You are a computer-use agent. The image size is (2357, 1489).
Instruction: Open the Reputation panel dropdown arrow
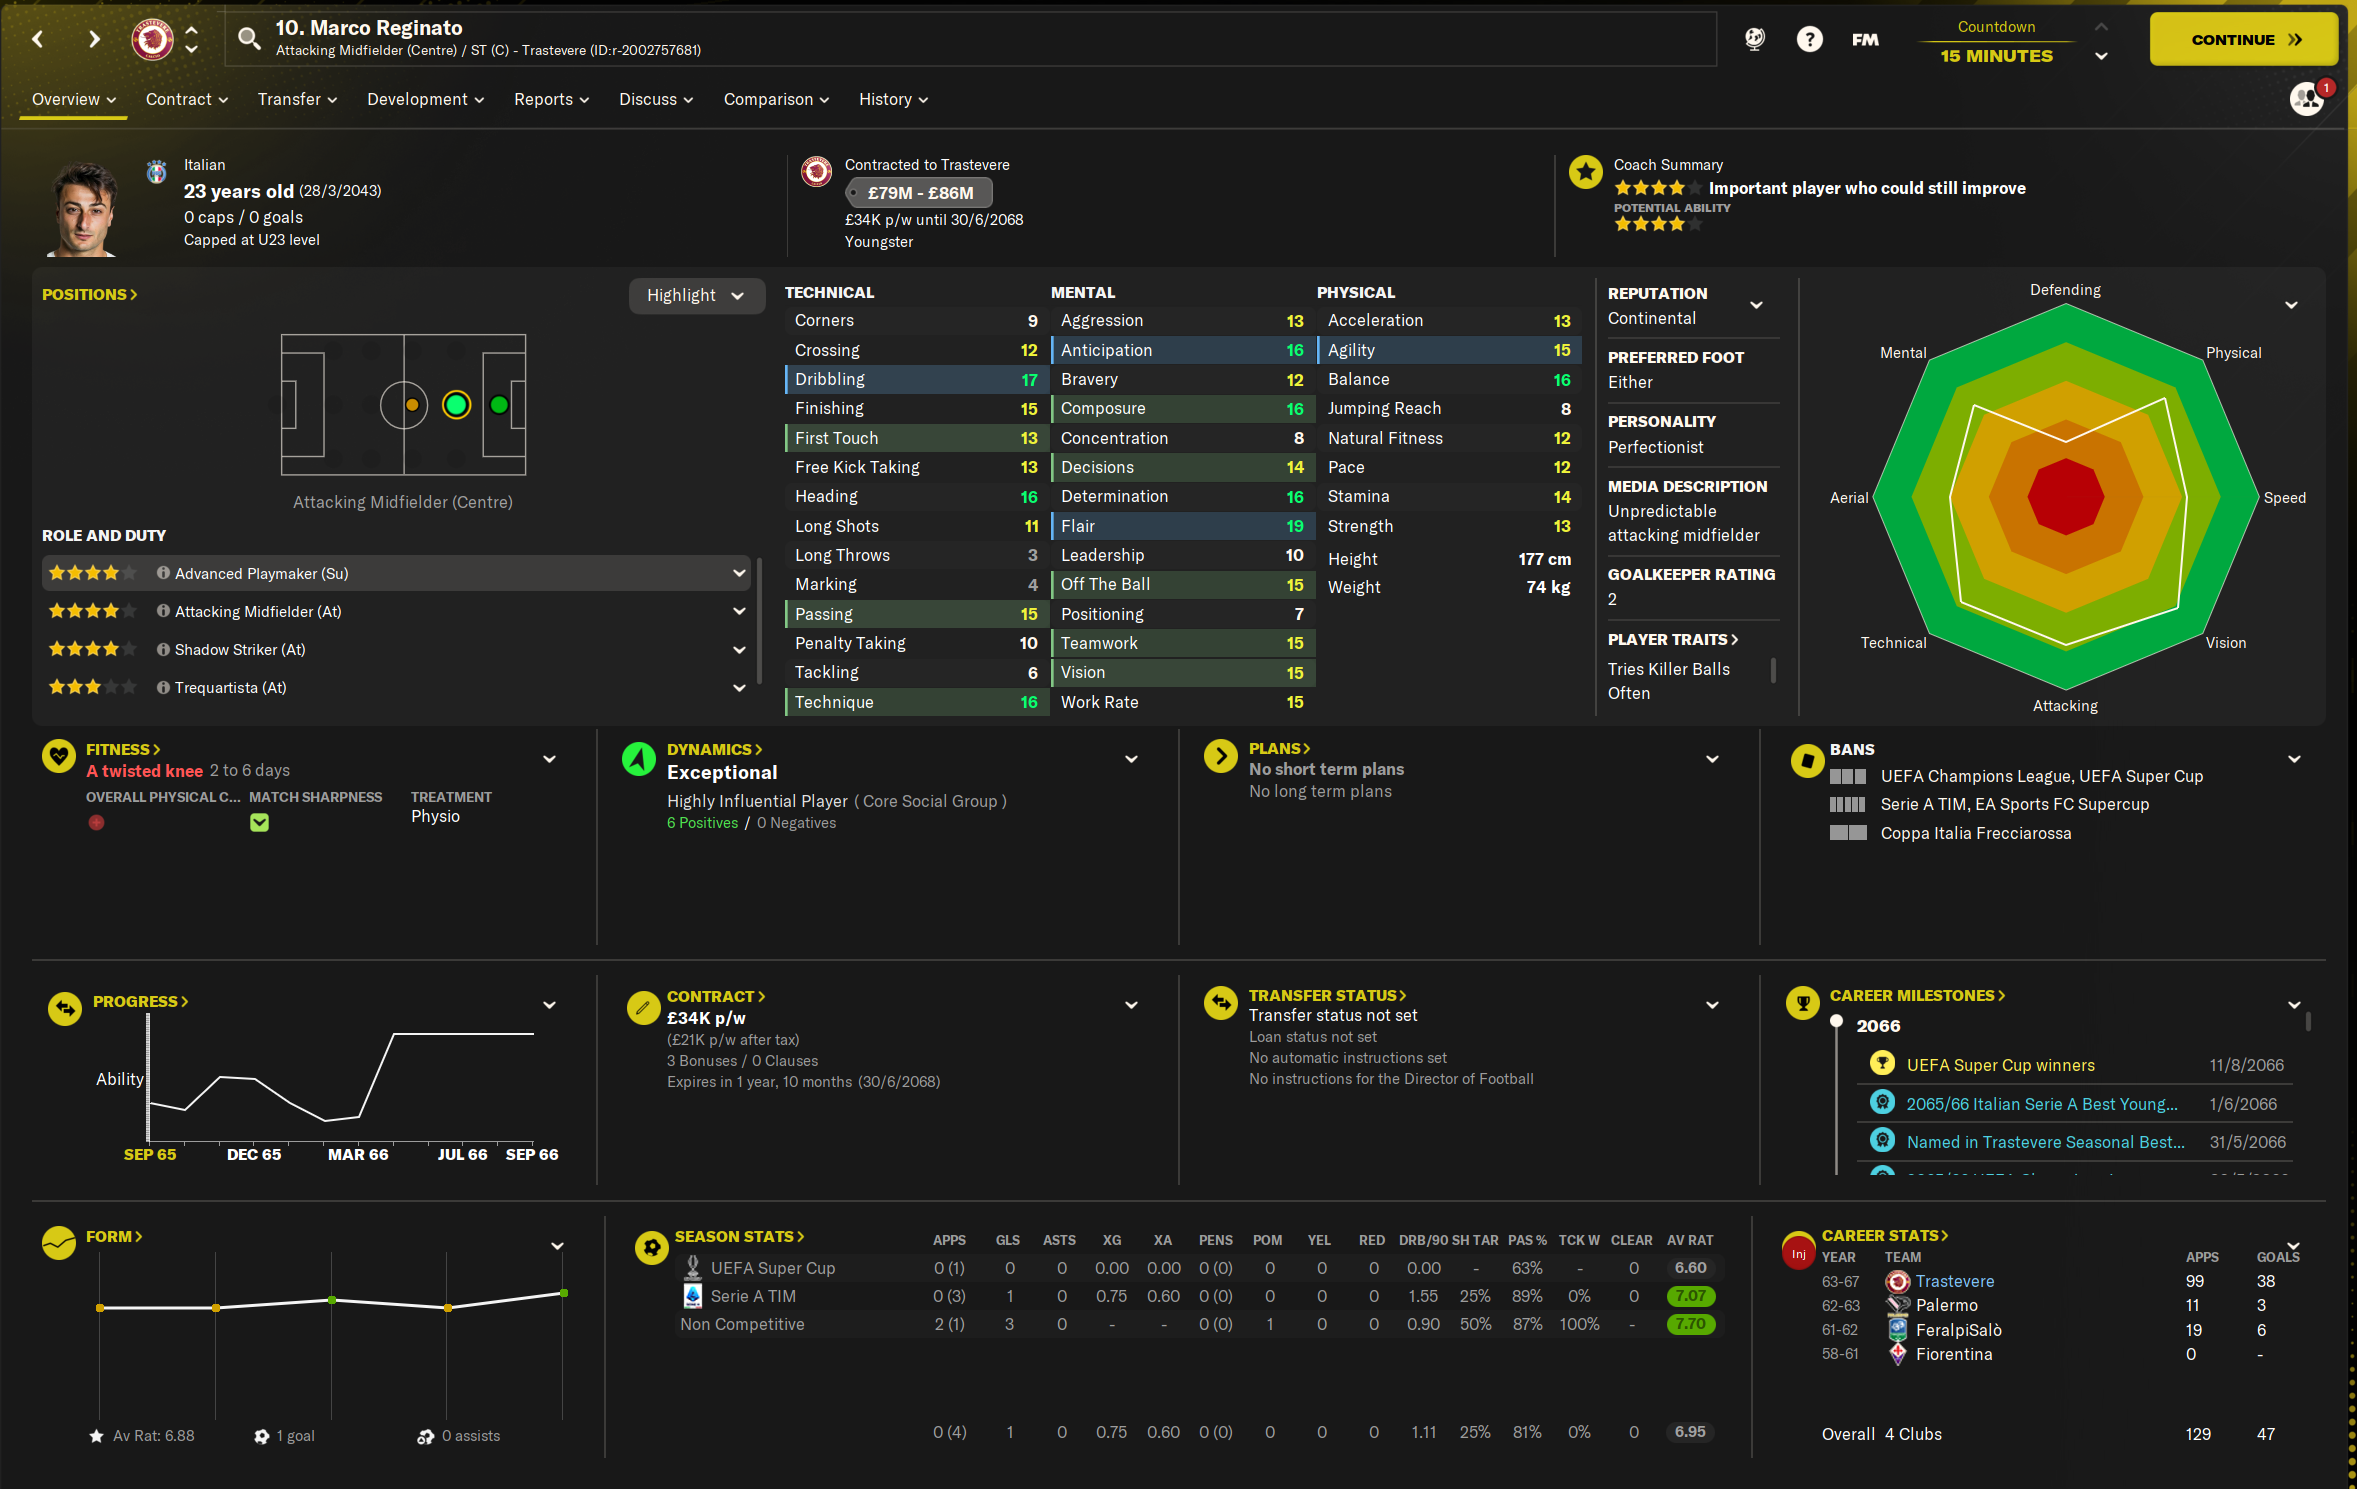point(1756,305)
